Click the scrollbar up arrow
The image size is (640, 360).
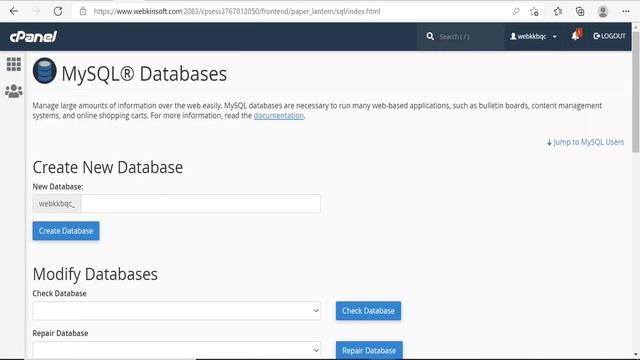pyautogui.click(x=636, y=27)
